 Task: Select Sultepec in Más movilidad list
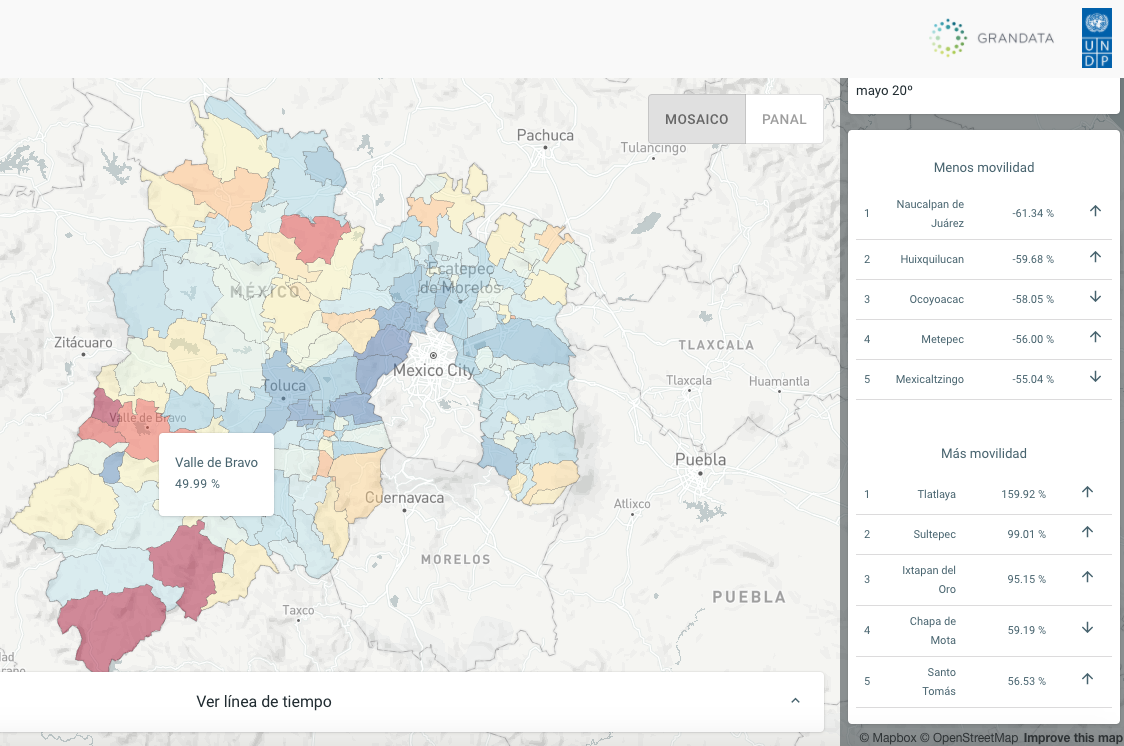point(936,534)
